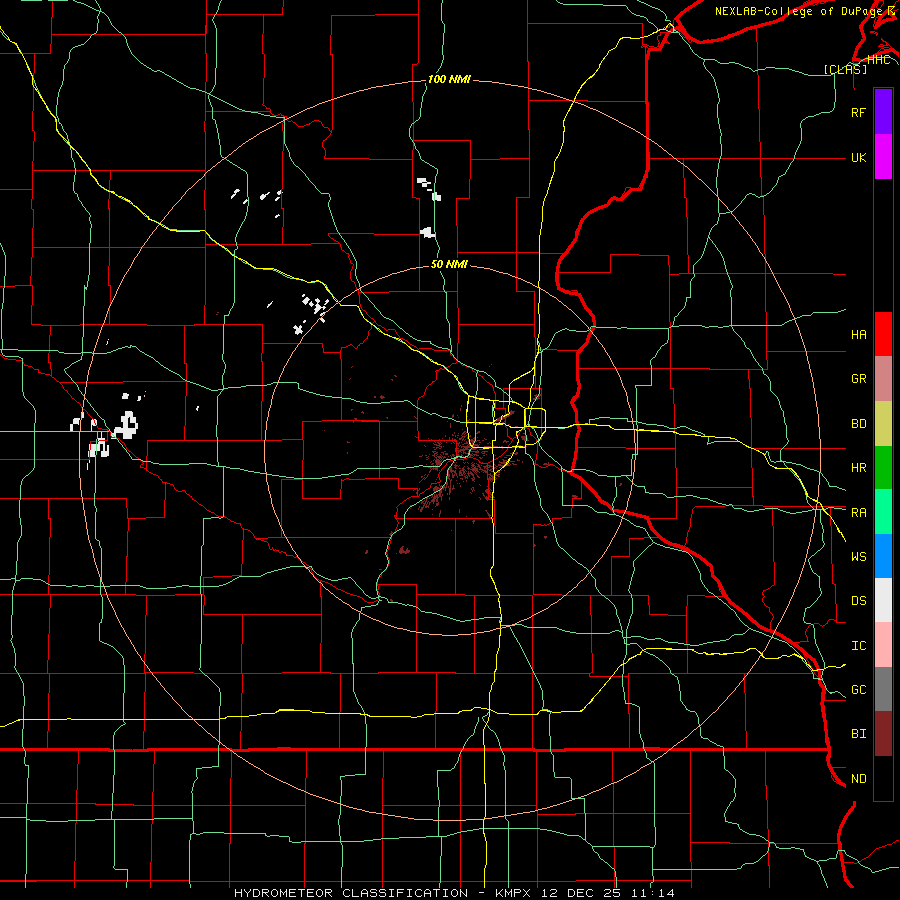900x900 pixels.
Task: Click the HR legend label
Action: (x=858, y=468)
